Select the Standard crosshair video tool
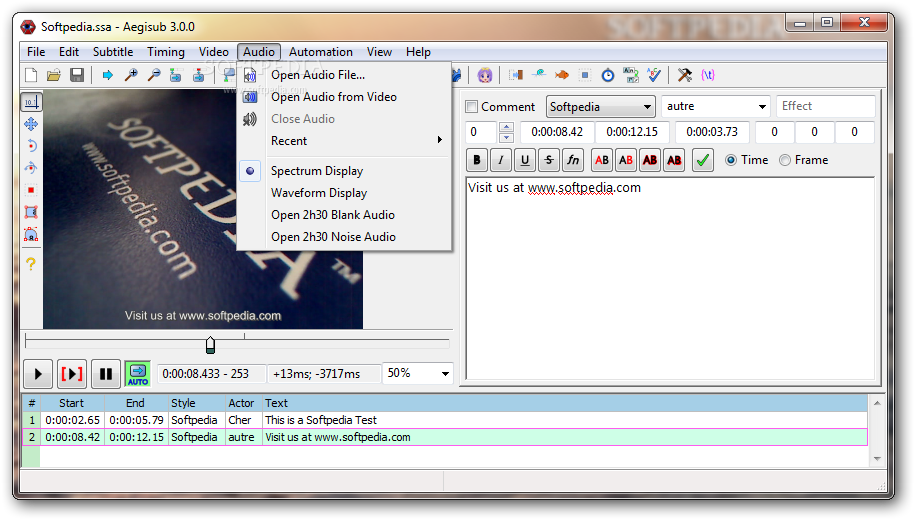Image resolution: width=915 pixels, height=520 pixels. [31, 102]
